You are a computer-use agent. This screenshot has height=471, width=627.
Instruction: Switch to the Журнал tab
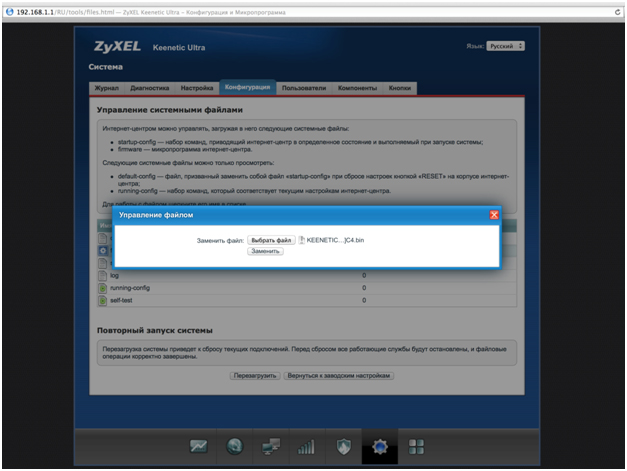click(x=106, y=88)
